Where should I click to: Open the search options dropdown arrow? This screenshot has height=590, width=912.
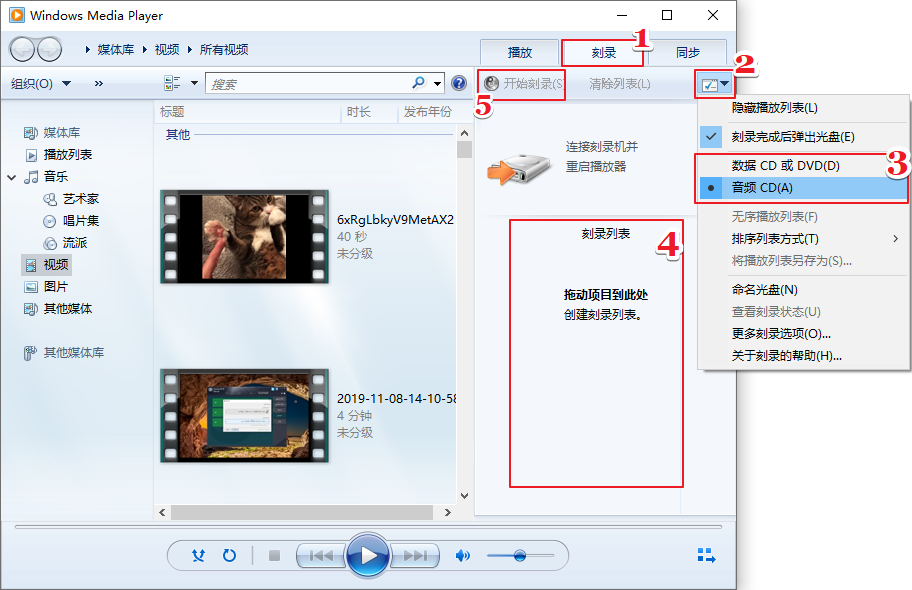click(437, 83)
